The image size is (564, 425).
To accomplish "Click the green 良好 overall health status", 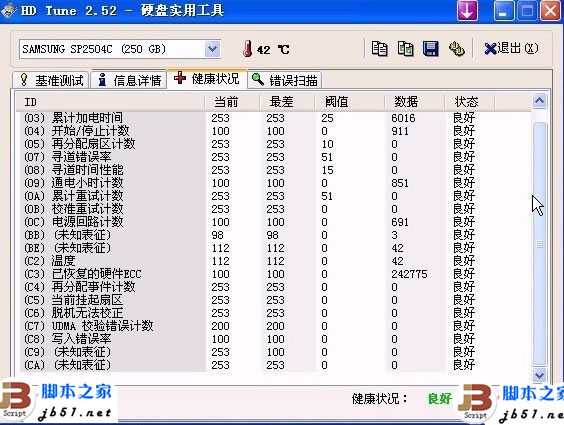I will (439, 398).
